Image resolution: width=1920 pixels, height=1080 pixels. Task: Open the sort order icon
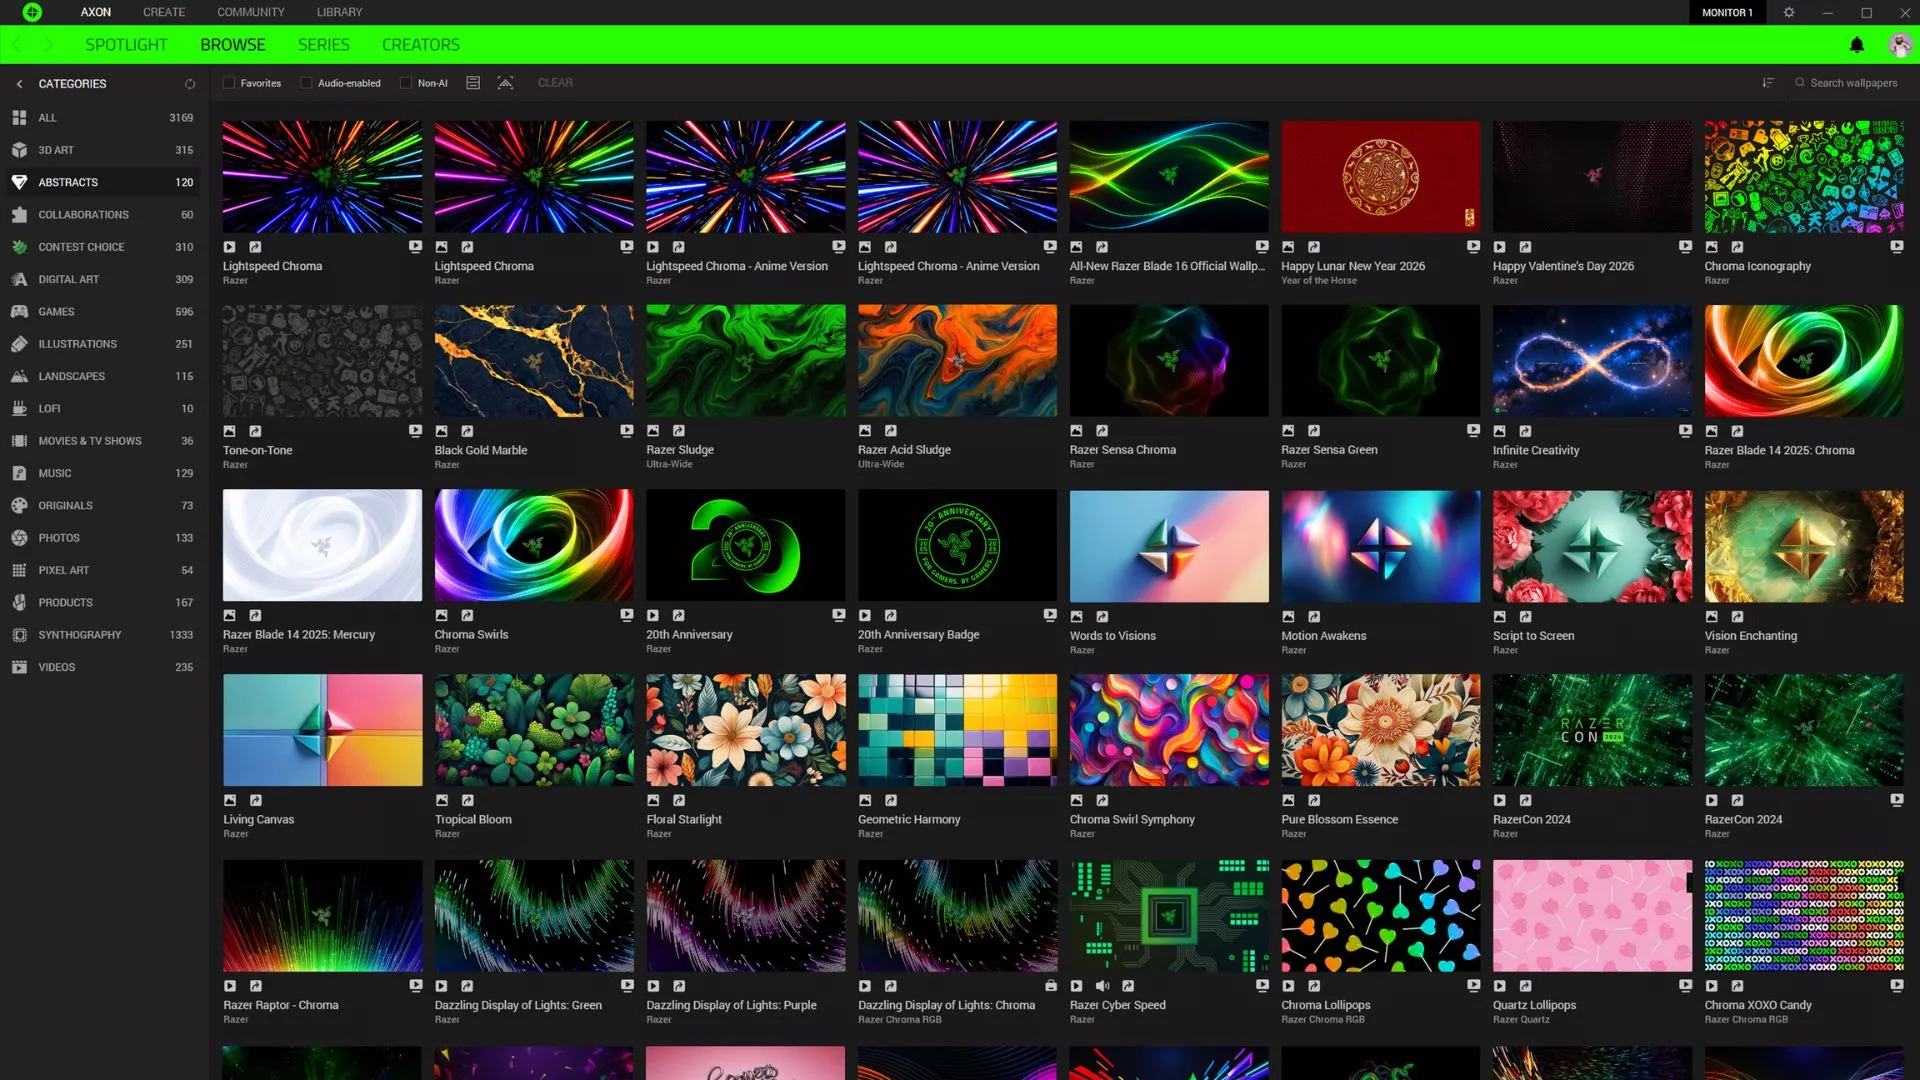pos(1768,83)
